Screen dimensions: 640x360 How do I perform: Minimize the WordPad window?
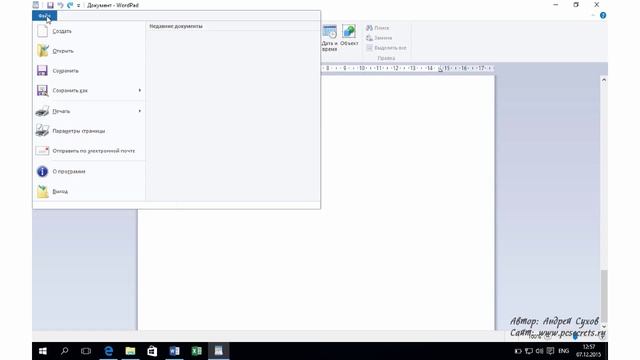click(556, 5)
